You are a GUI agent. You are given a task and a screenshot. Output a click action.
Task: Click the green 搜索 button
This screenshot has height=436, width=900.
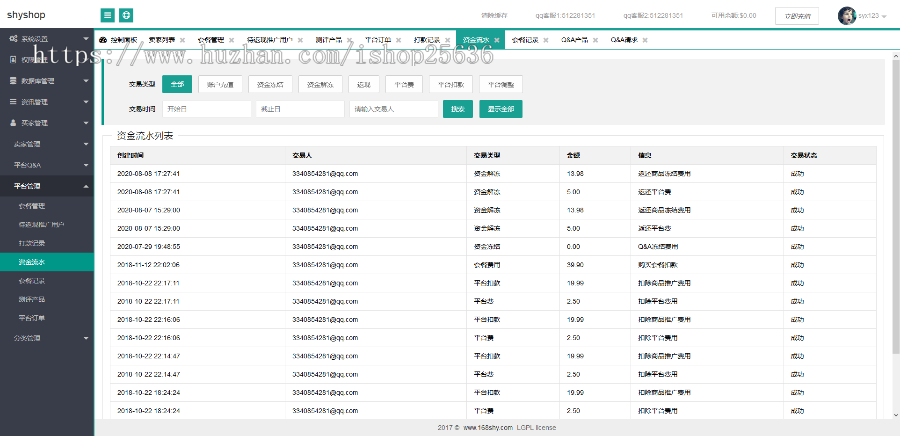(x=457, y=109)
